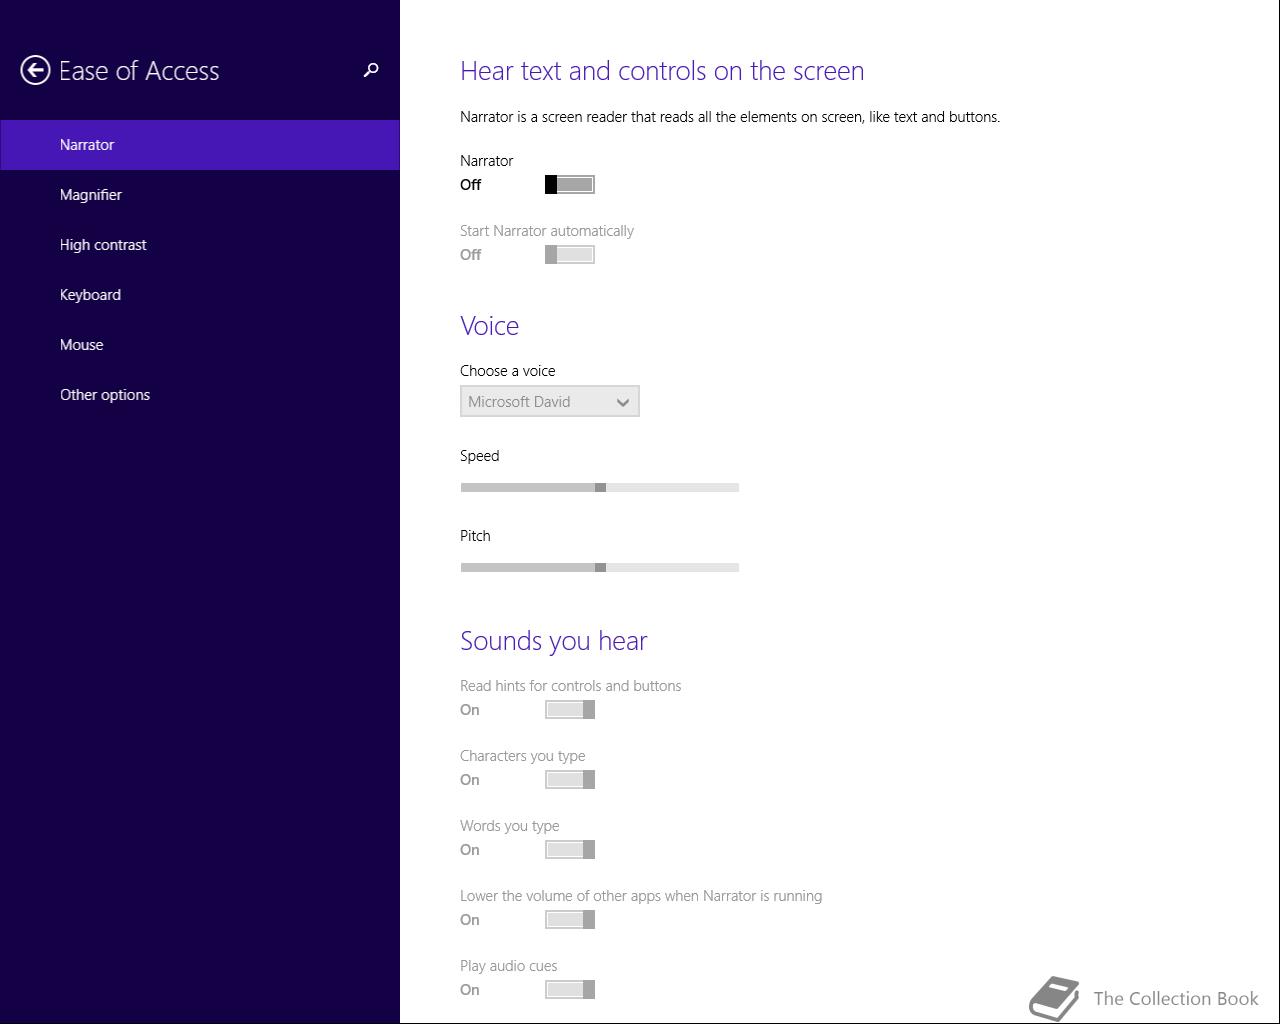
Task: Click the Speed slider
Action: [x=600, y=487]
